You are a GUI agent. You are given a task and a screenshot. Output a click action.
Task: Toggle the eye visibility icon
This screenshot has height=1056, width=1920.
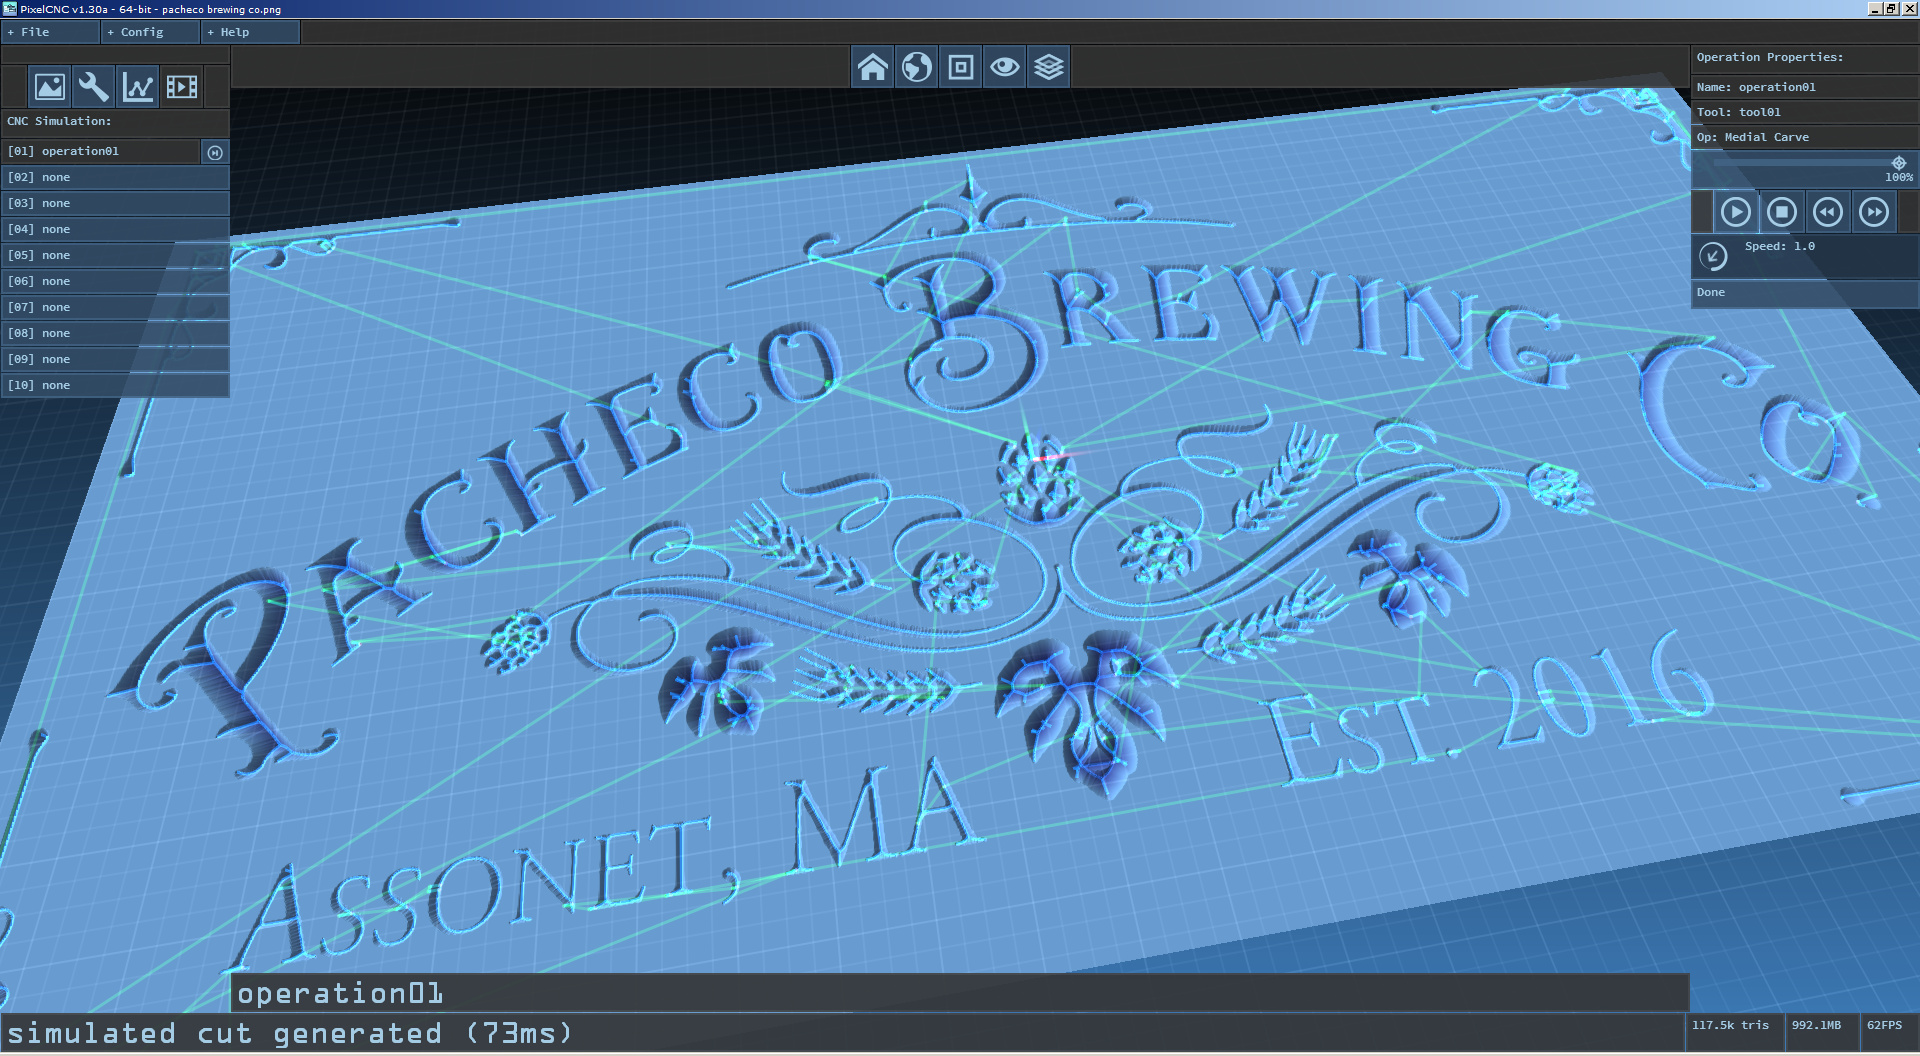click(x=1005, y=67)
